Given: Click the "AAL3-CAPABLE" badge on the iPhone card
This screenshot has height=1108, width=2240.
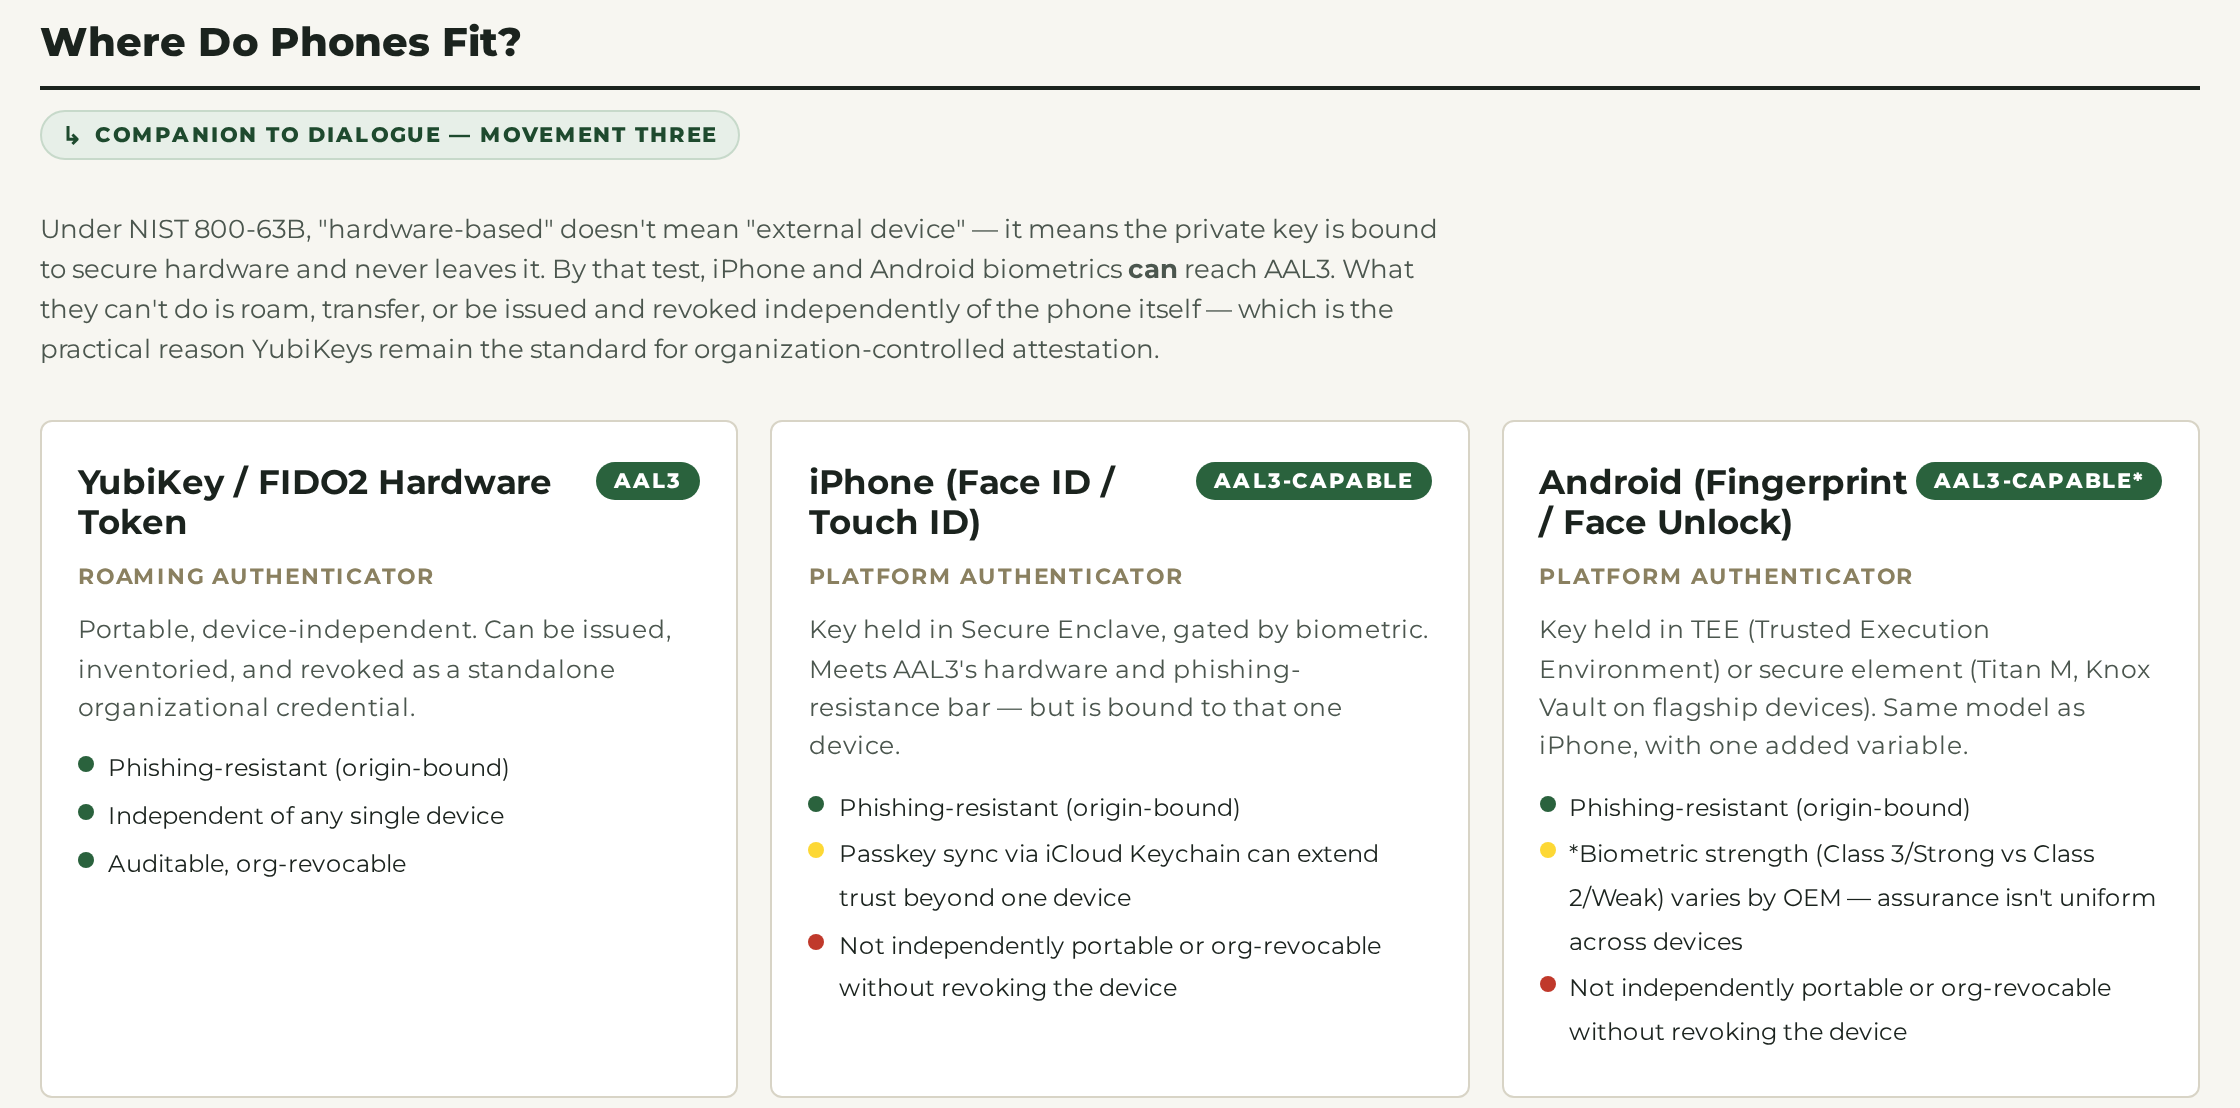Looking at the screenshot, I should [1313, 481].
